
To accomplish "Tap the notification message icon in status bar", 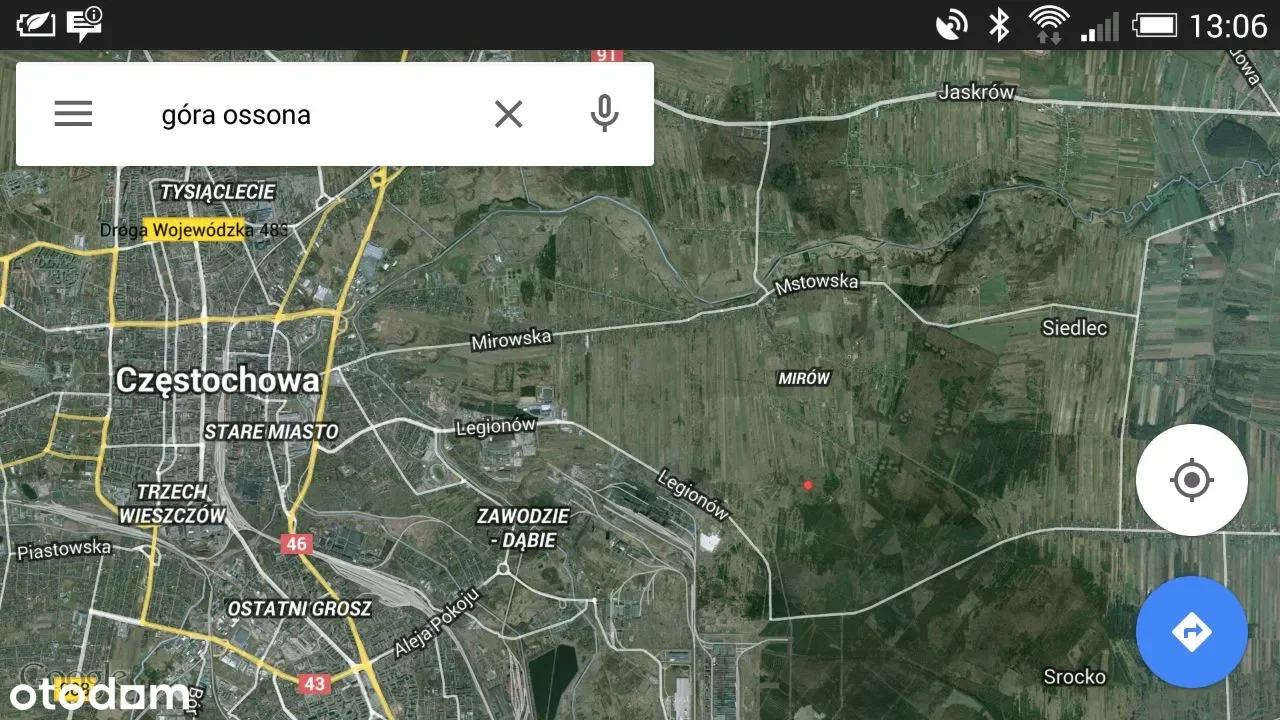I will click(x=84, y=24).
